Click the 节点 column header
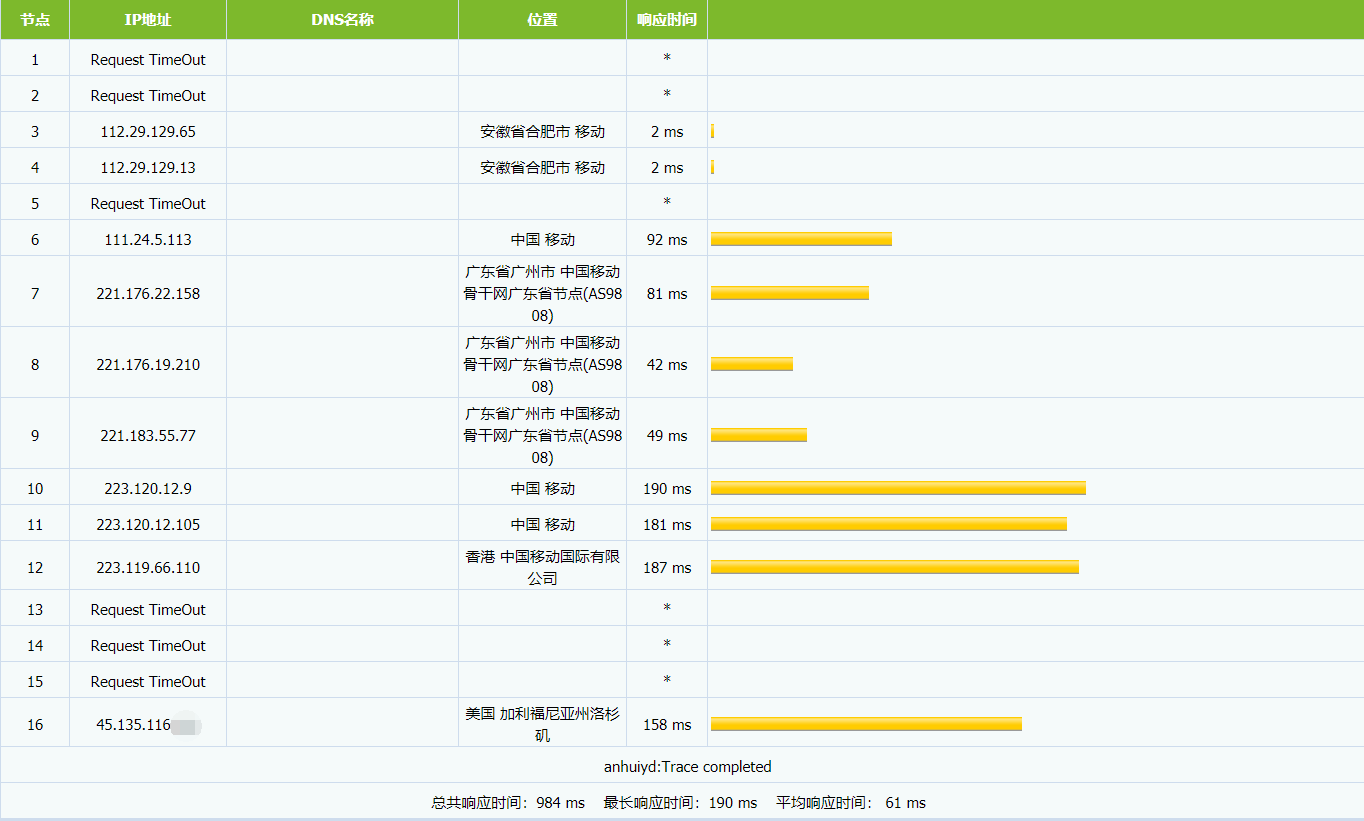 tap(35, 20)
